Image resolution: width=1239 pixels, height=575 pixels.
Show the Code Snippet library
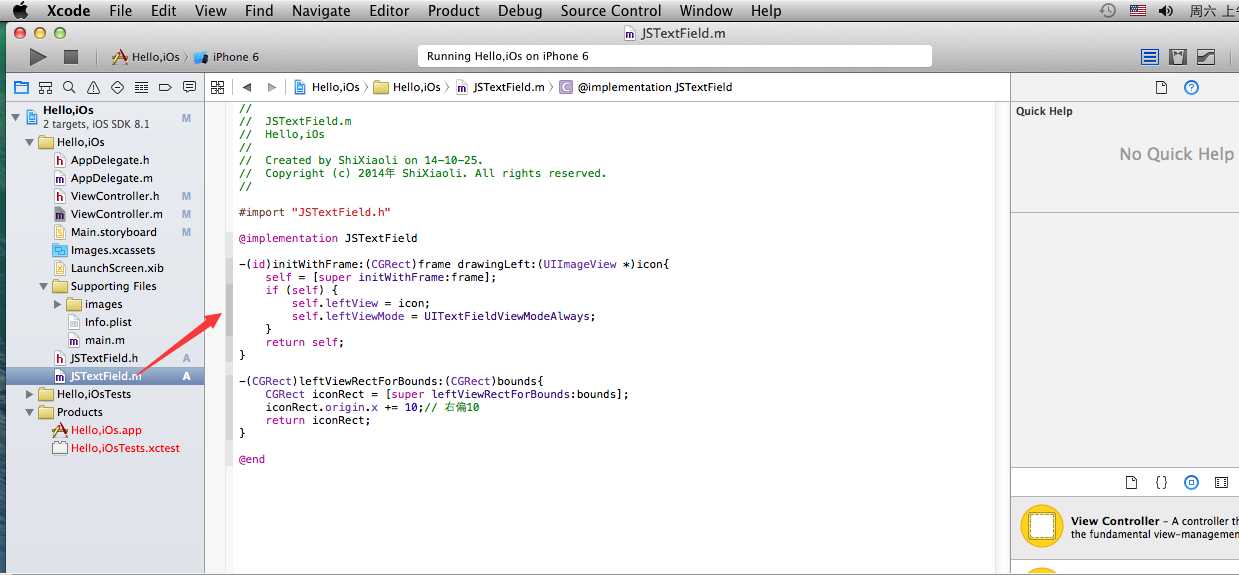click(x=1161, y=482)
